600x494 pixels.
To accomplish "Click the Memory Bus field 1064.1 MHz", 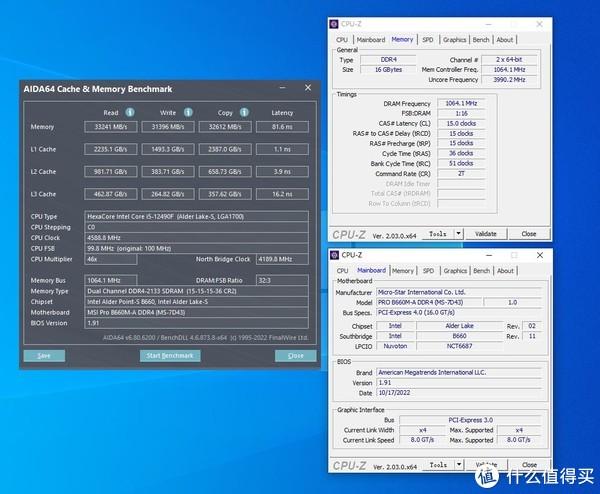I will coord(111,280).
